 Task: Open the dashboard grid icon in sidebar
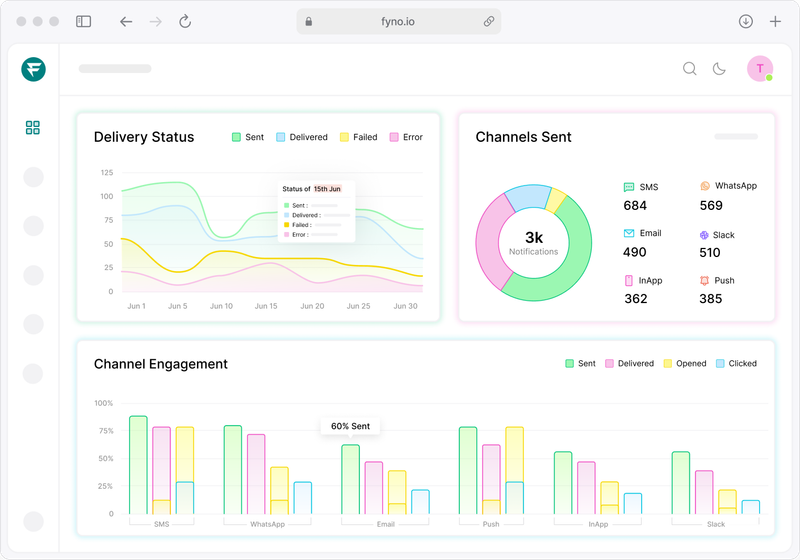click(33, 128)
